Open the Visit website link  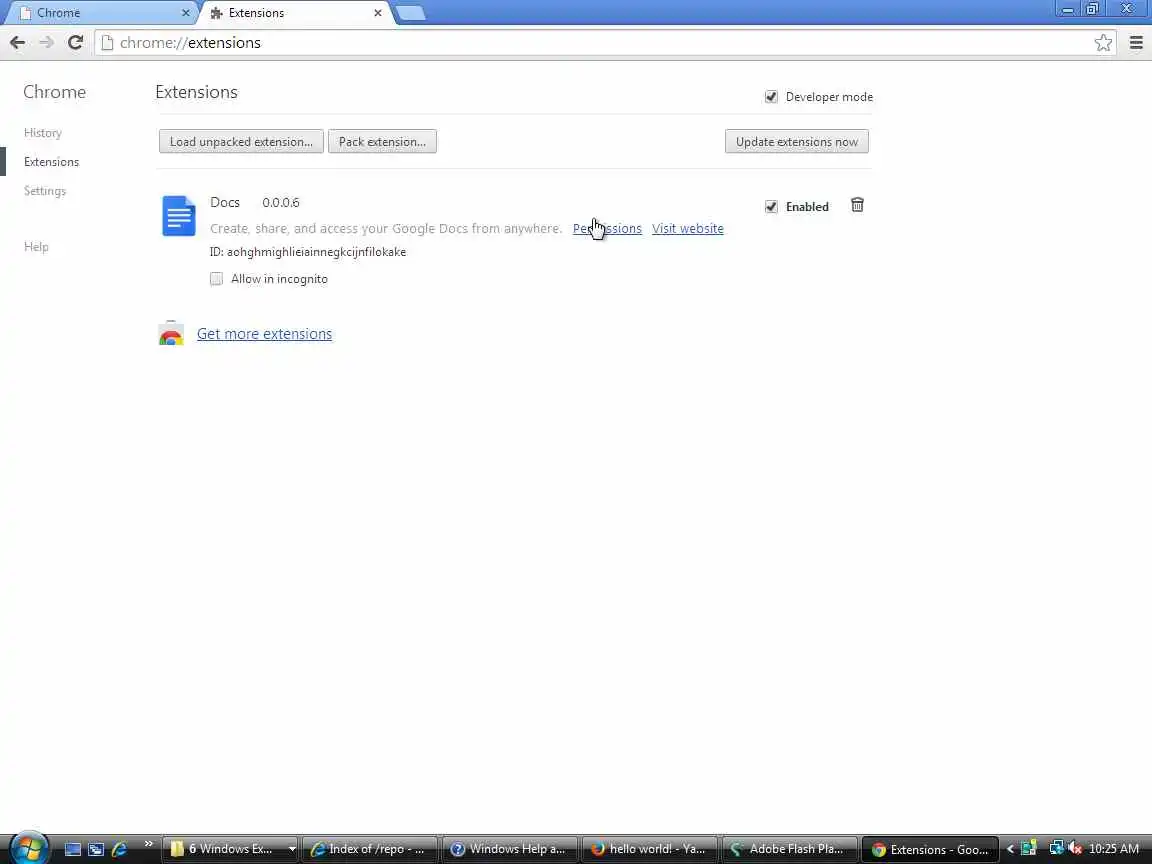[x=688, y=228]
